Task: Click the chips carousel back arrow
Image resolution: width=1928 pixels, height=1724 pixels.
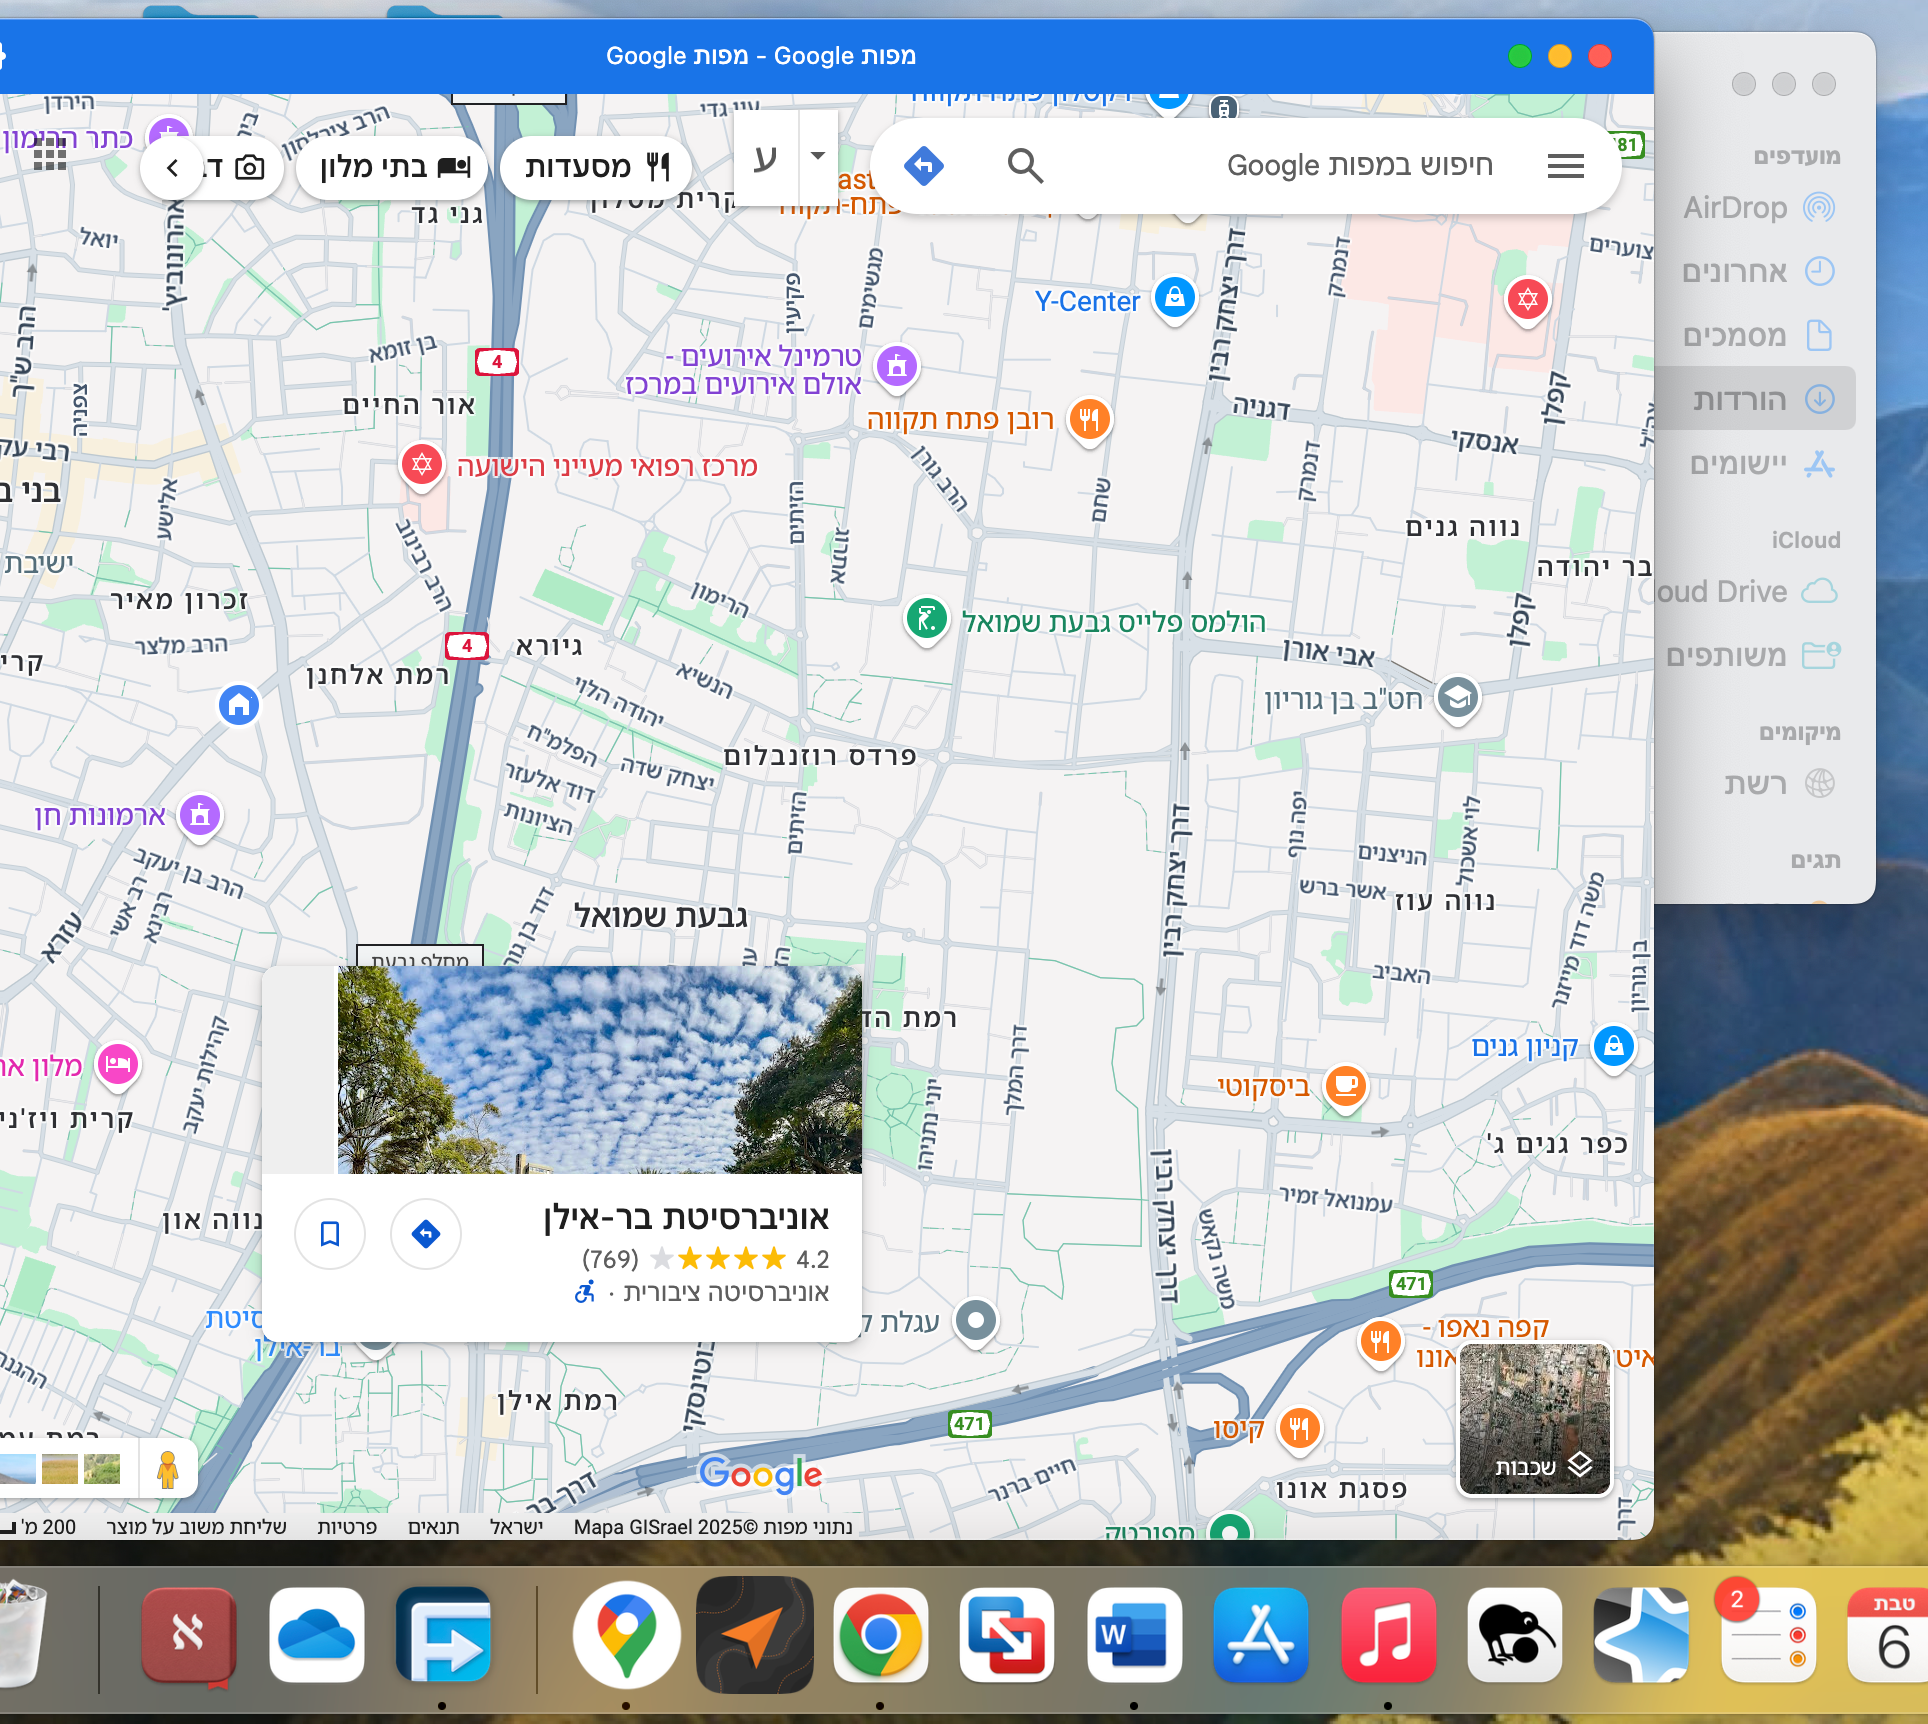Action: tap(172, 167)
